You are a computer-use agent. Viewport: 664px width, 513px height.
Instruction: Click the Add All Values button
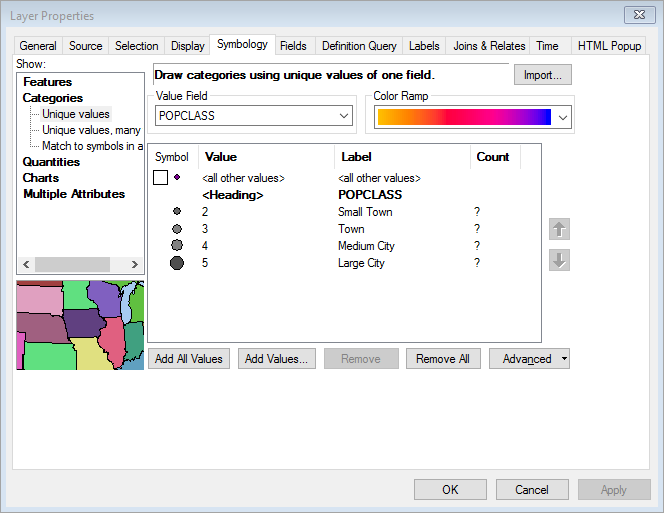point(190,359)
